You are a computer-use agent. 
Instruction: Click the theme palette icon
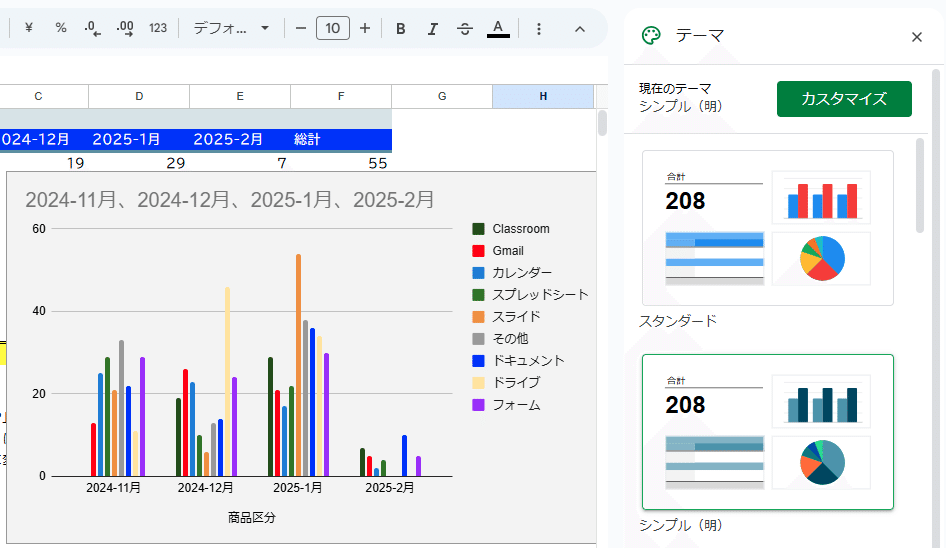pyautogui.click(x=651, y=36)
